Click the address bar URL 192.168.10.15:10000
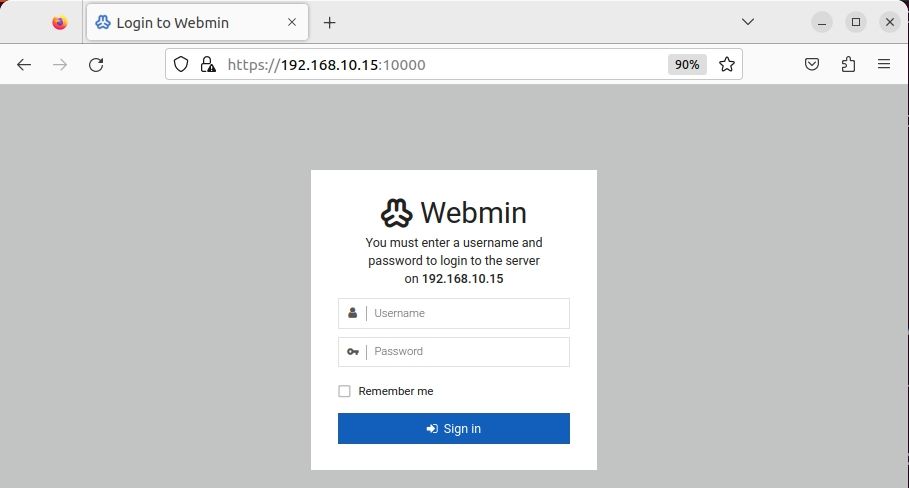Image resolution: width=909 pixels, height=488 pixels. pyautogui.click(x=326, y=64)
